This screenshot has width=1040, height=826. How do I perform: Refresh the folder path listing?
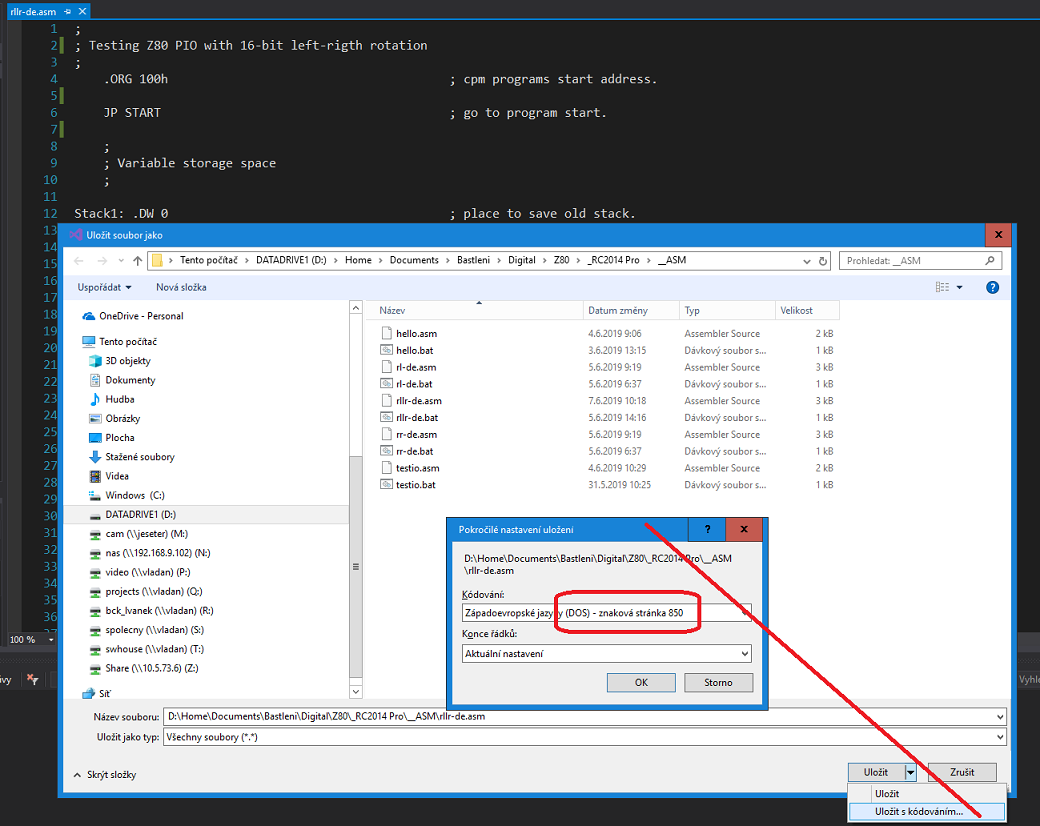click(x=822, y=261)
